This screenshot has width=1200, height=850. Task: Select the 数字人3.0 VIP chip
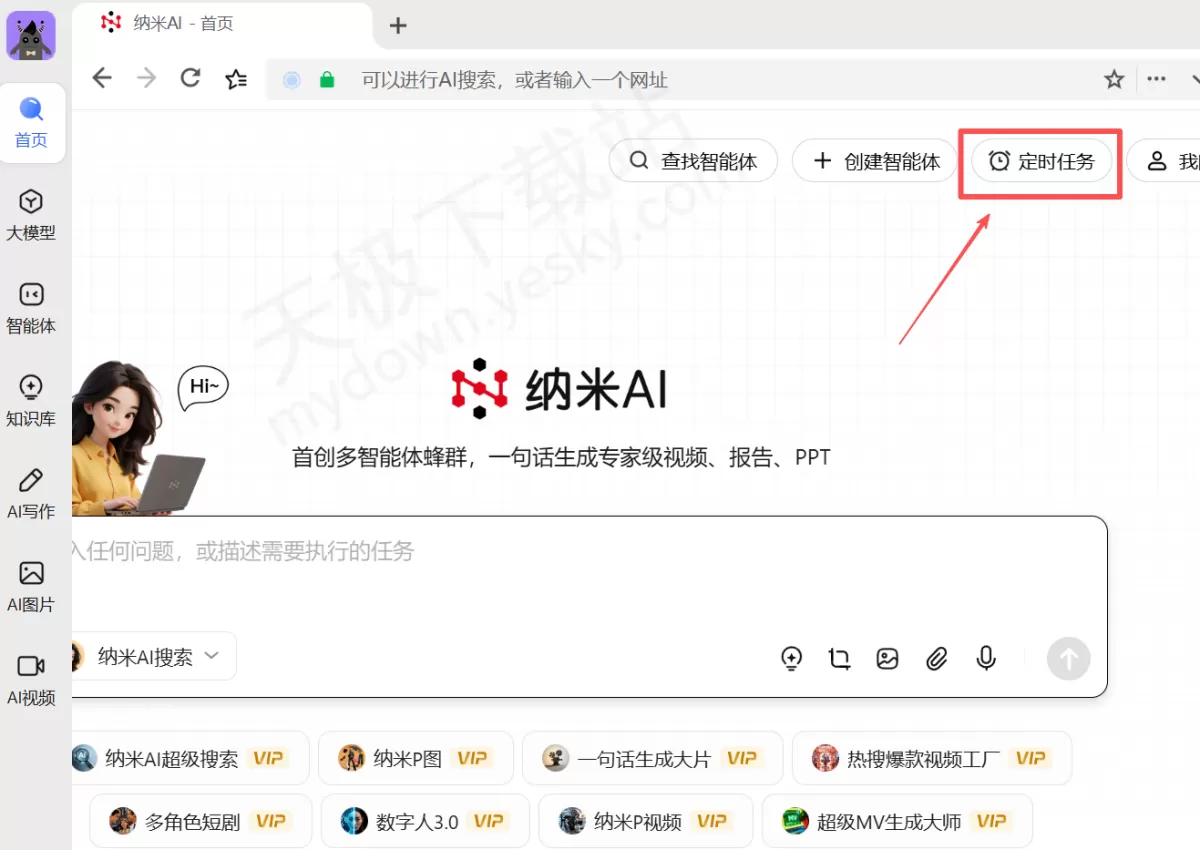point(425,821)
